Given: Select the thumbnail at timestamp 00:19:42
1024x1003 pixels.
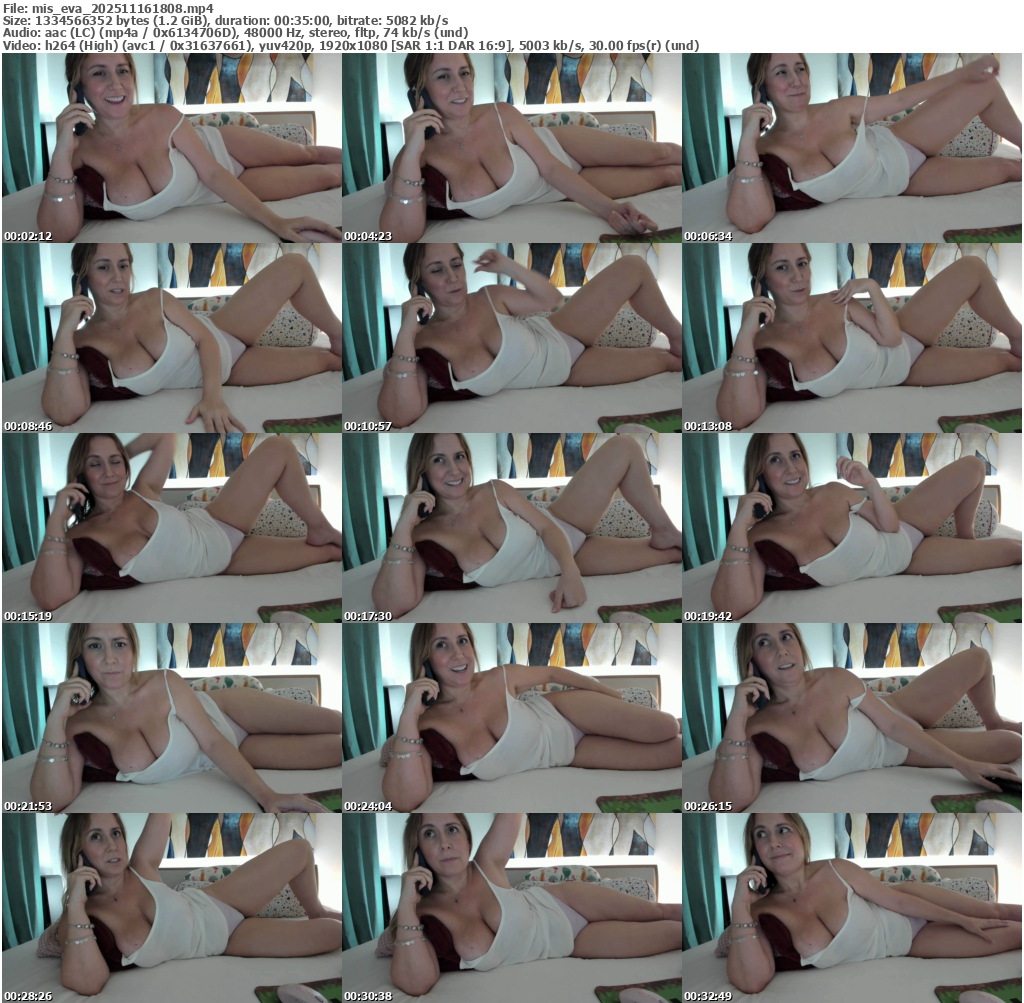Looking at the screenshot, I should (852, 528).
